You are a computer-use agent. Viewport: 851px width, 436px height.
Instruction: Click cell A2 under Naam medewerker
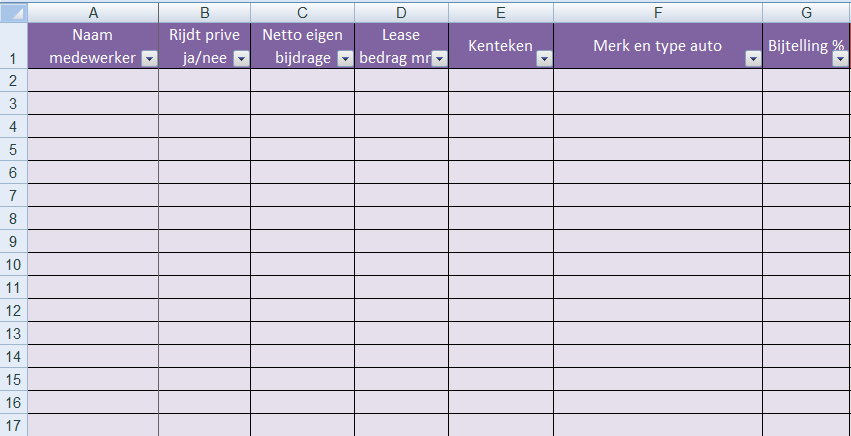[93, 80]
